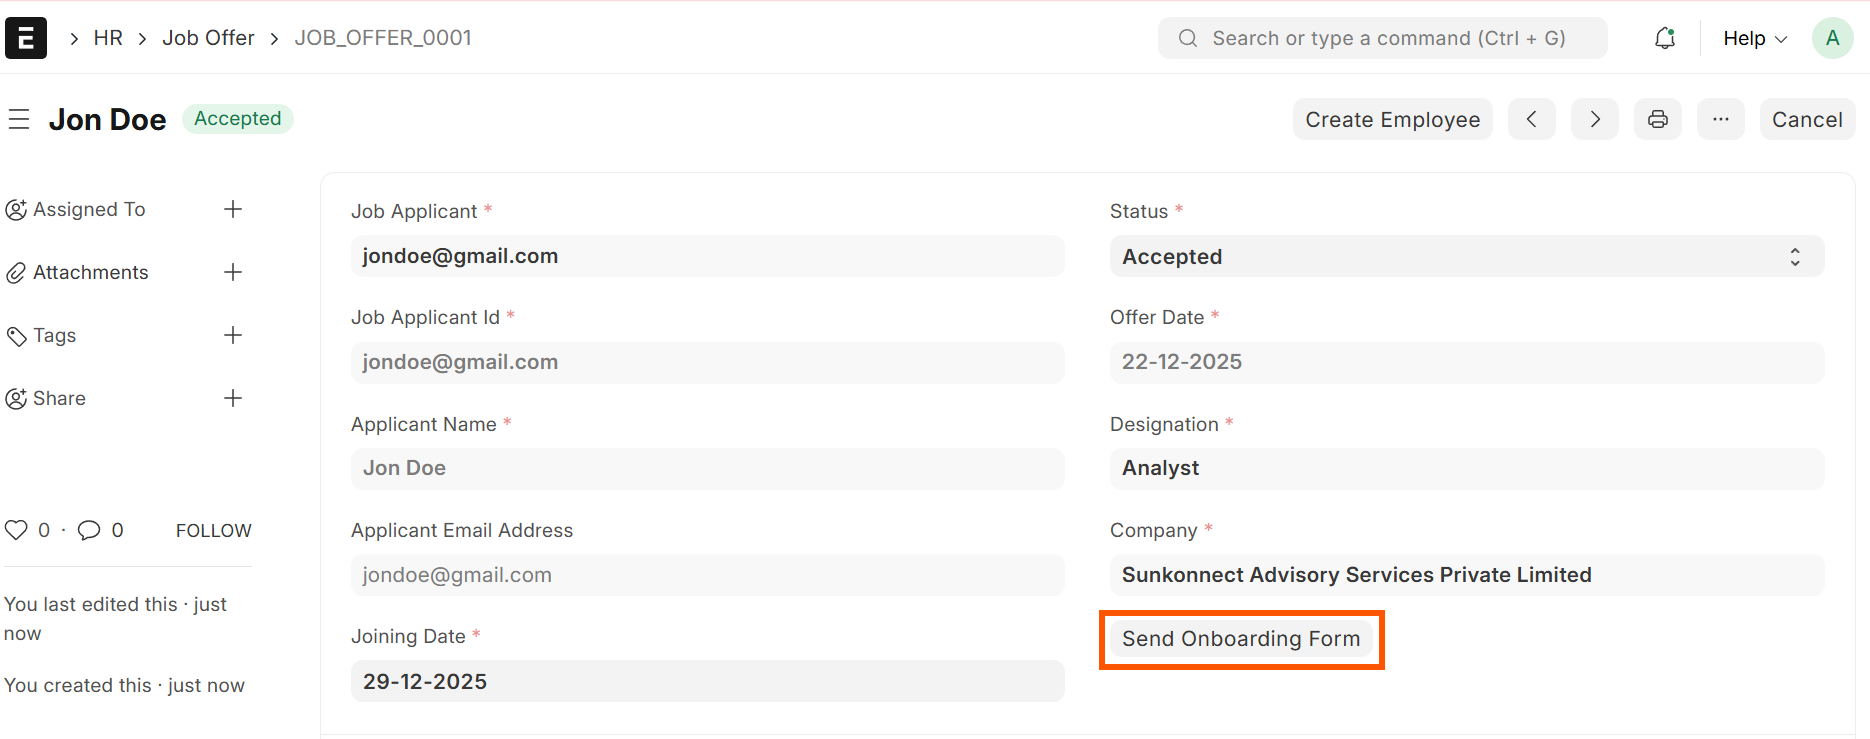Open the user avatar menu
1870x739 pixels.
(x=1833, y=38)
